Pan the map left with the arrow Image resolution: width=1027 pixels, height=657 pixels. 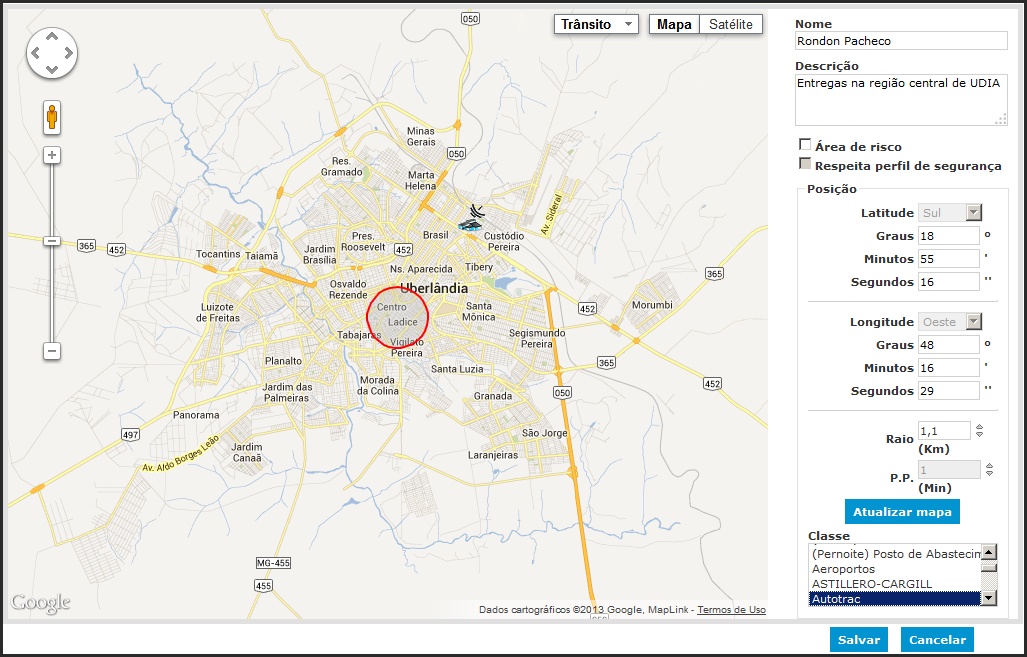(35, 53)
